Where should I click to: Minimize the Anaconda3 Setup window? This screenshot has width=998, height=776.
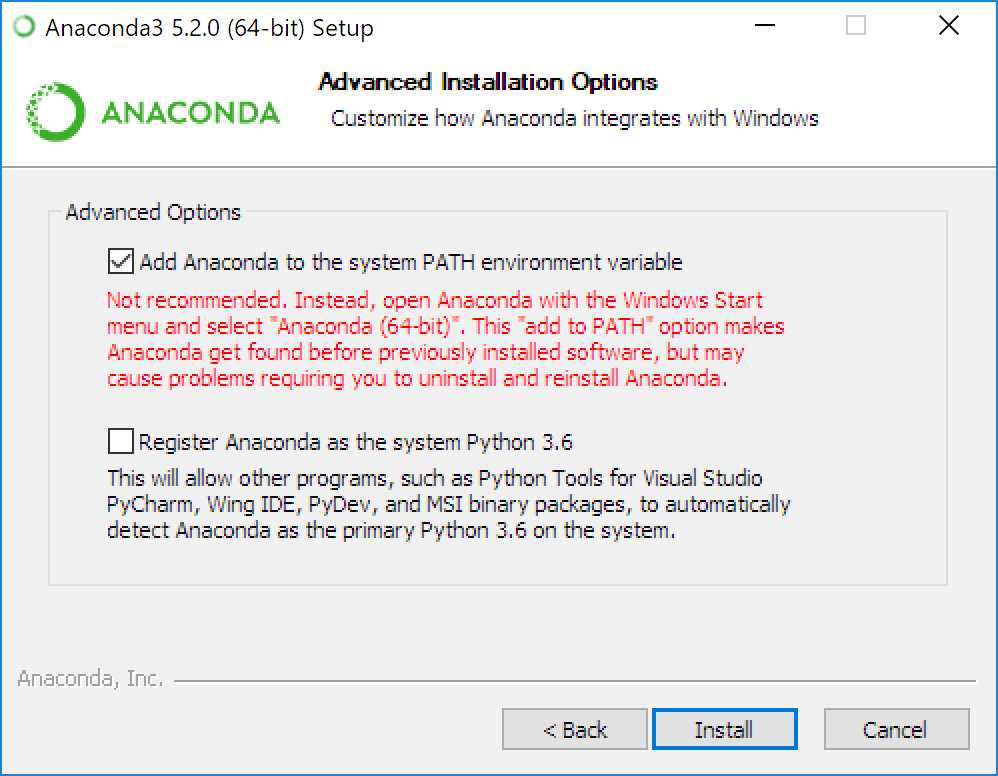click(x=764, y=26)
